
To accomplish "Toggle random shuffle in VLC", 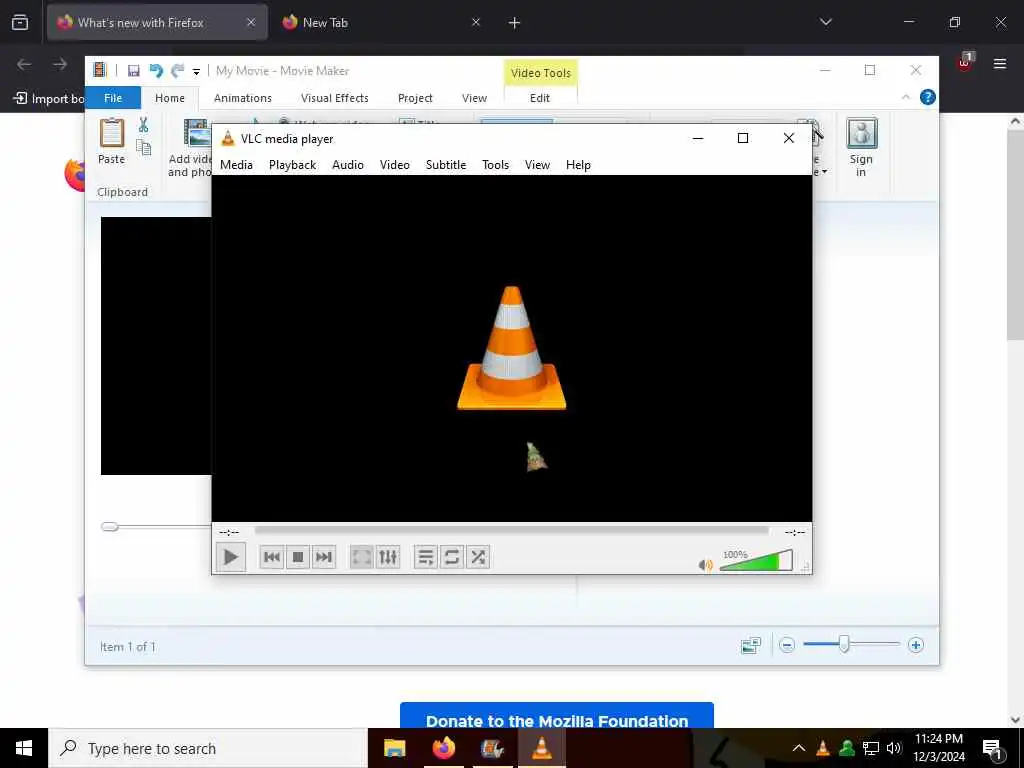I will [478, 557].
